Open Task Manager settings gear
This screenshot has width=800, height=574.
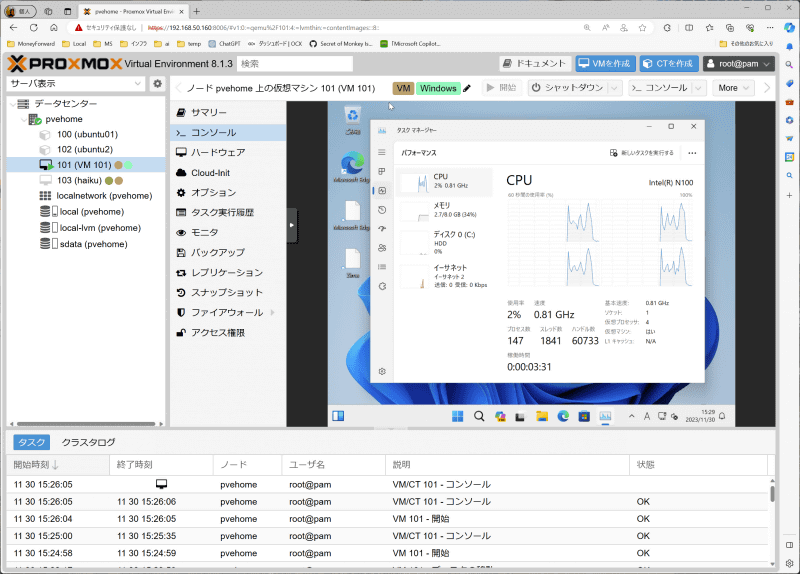(x=382, y=371)
